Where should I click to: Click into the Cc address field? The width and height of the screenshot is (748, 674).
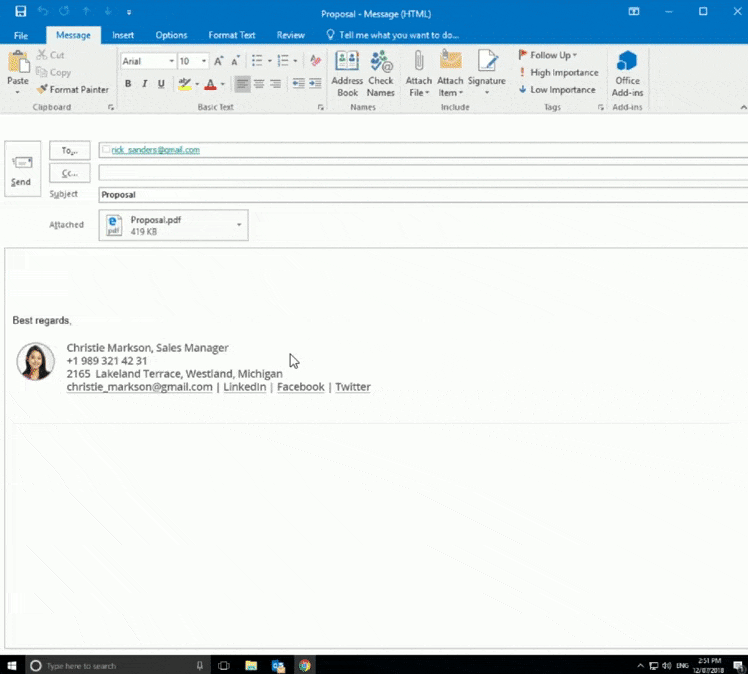(x=420, y=173)
